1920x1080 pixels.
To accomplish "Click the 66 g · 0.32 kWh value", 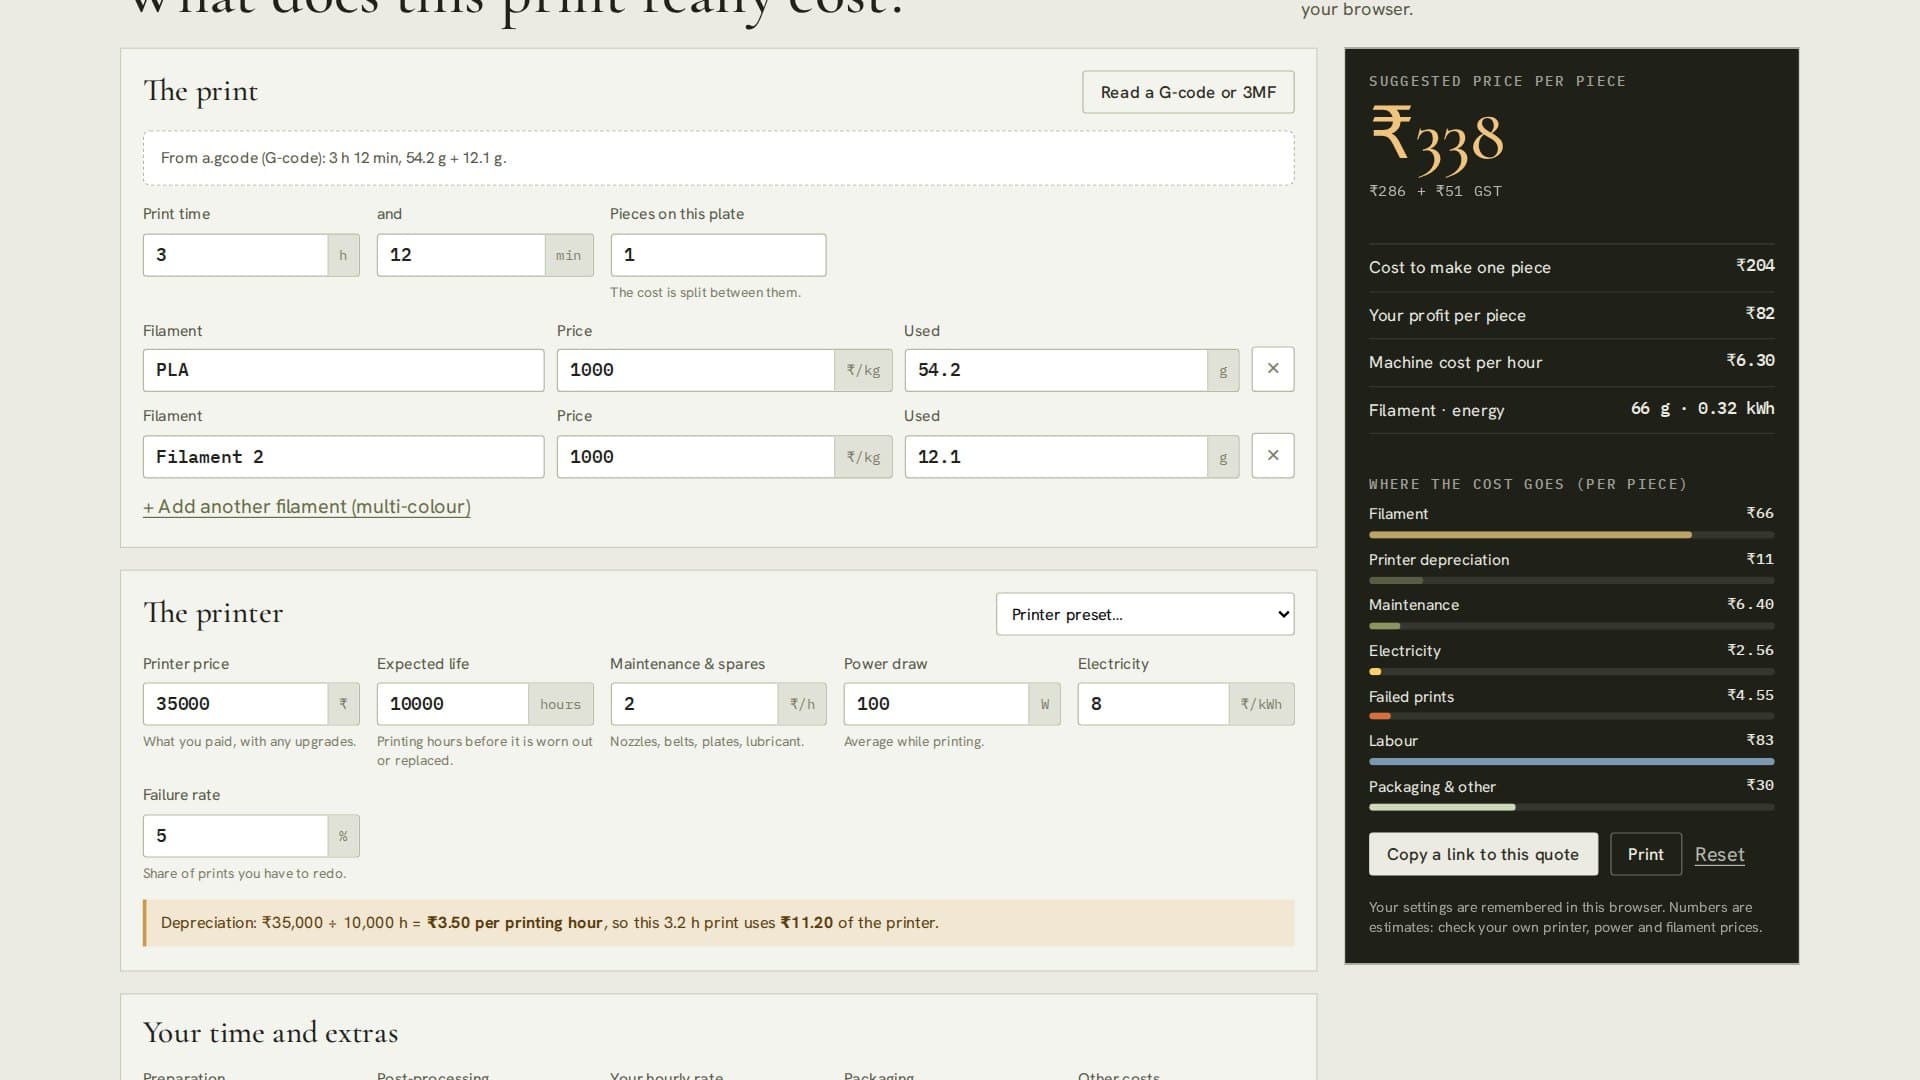I will click(x=1702, y=409).
